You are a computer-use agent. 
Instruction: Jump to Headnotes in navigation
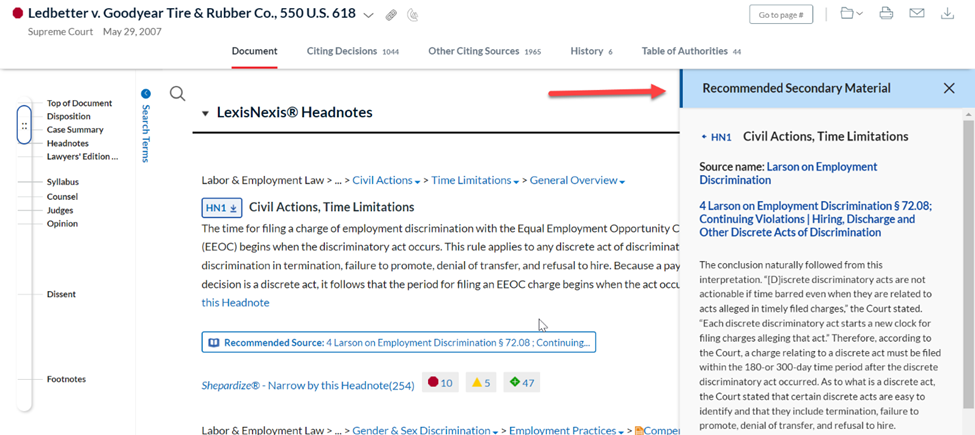point(68,143)
